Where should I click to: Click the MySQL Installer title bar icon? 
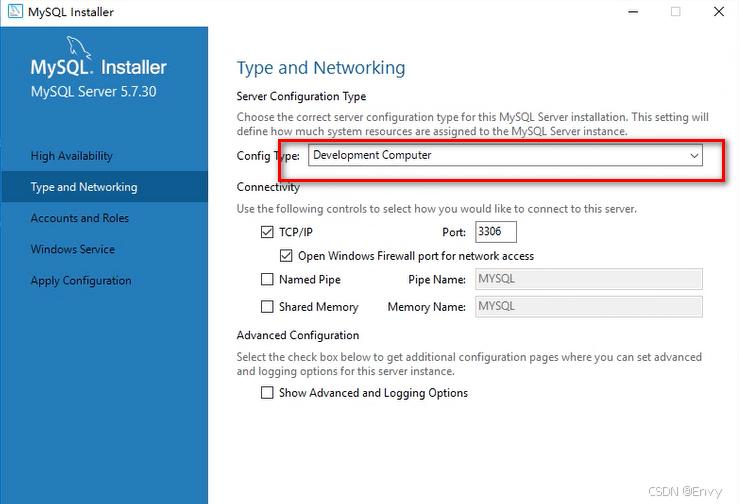point(15,11)
